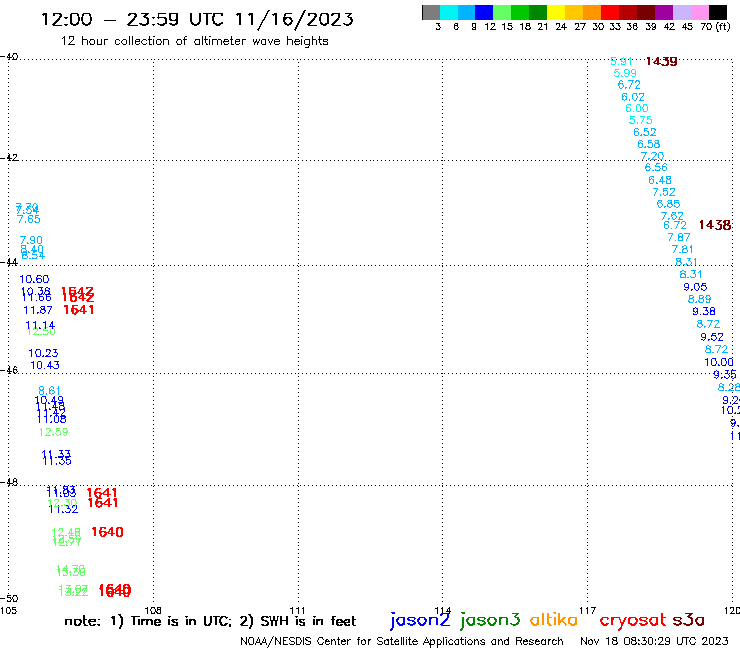Viewport: 740px width, 650px height.
Task: Click the wave height value 6.48
Action: point(660,180)
